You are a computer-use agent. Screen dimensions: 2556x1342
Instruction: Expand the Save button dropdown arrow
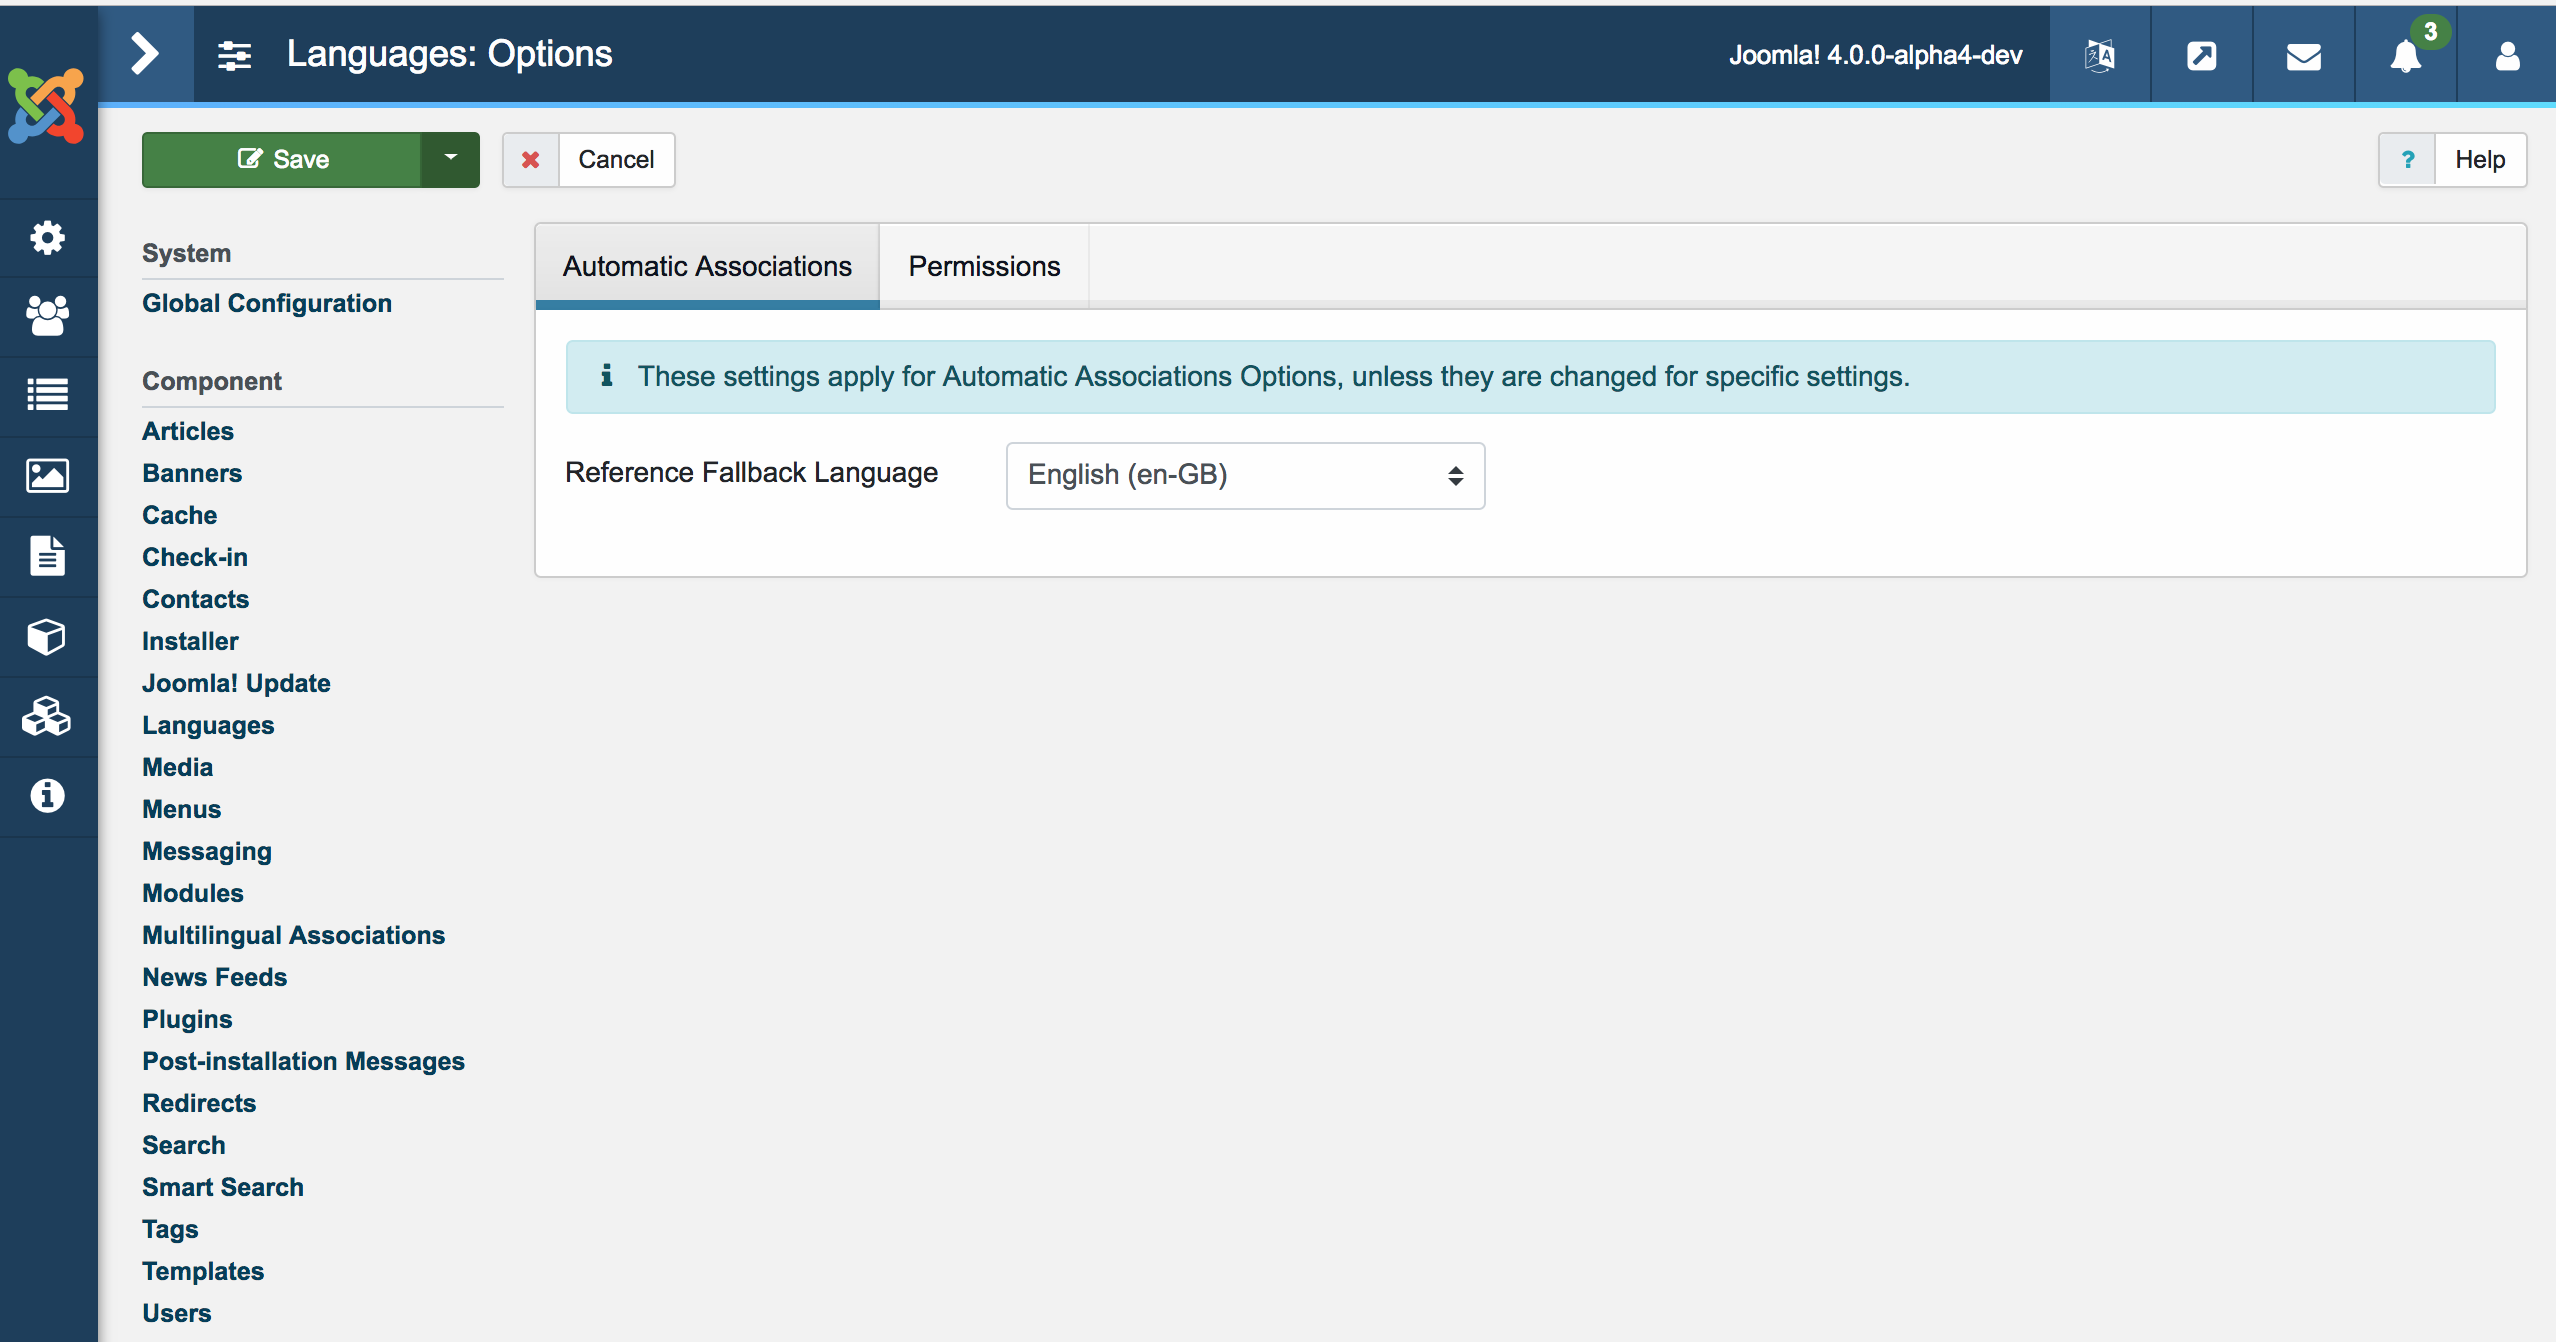click(x=450, y=159)
